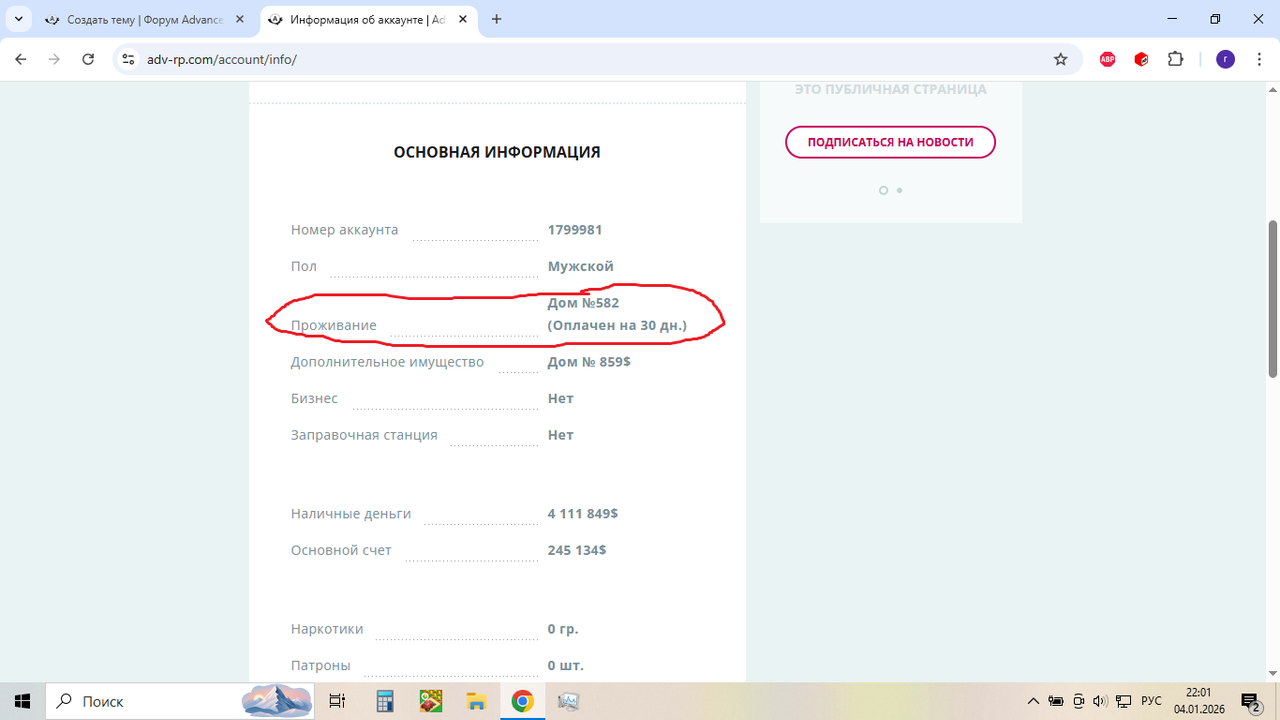Select the first carousel dot indicator
Viewport: 1280px width, 720px height.
(x=883, y=190)
